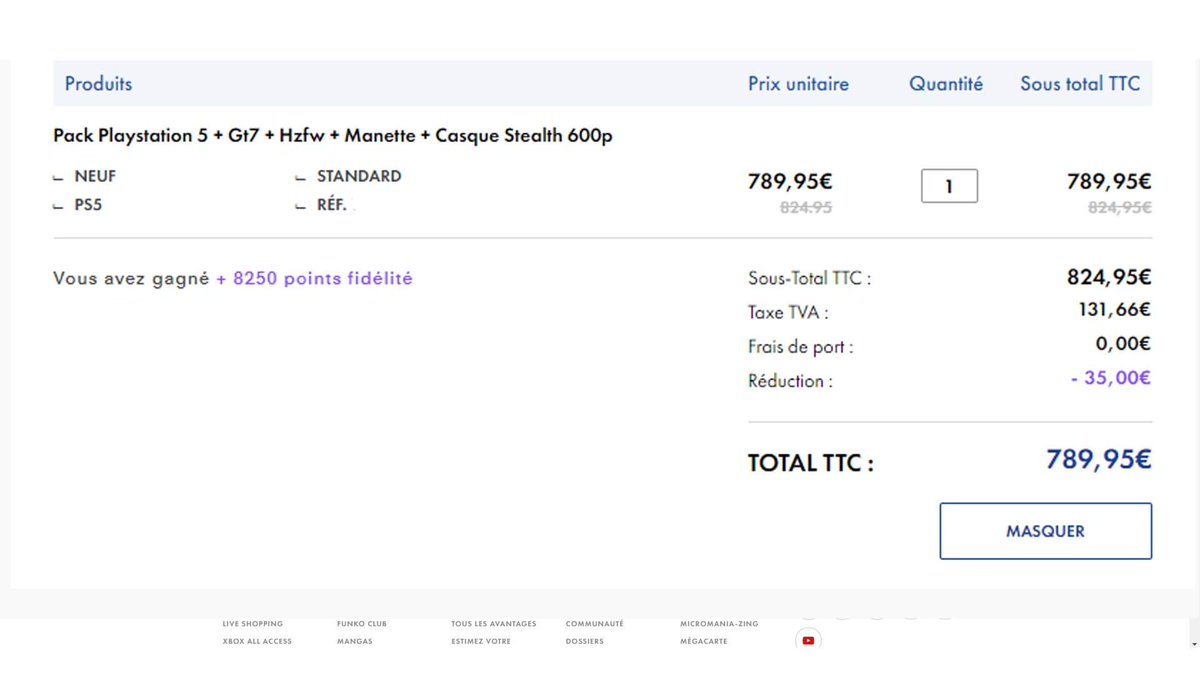
Task: Click the Sous total TTC column header
Action: 1080,84
